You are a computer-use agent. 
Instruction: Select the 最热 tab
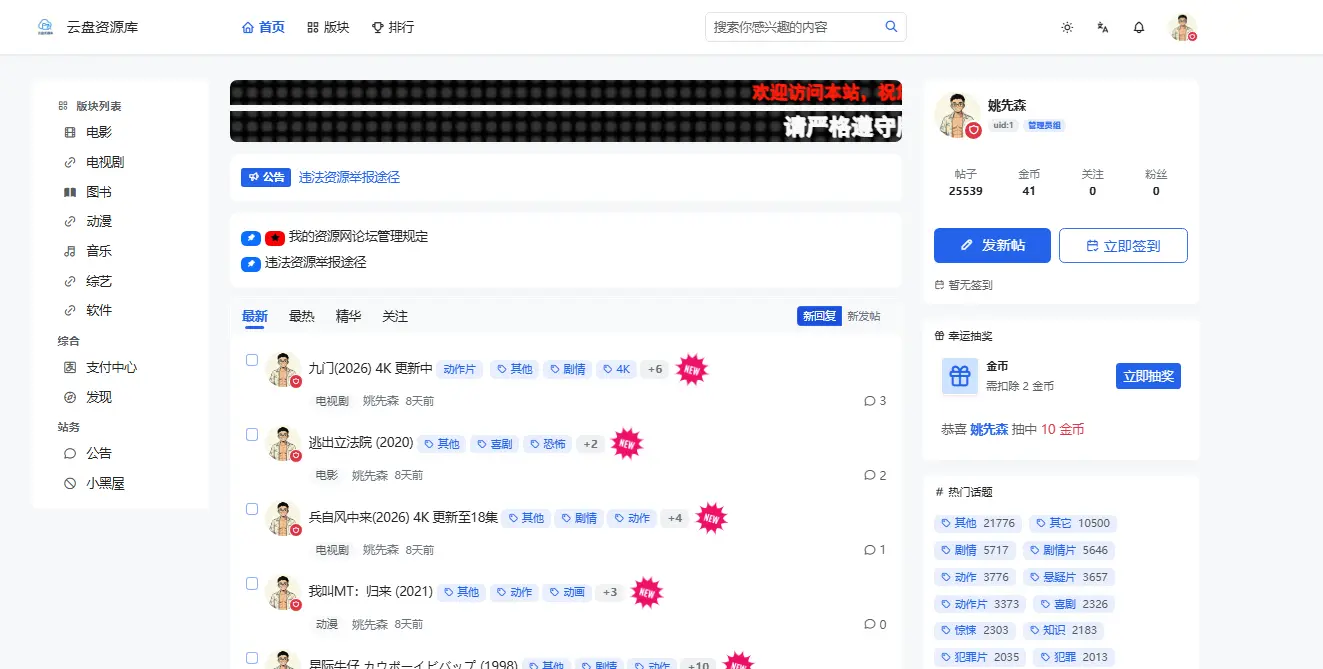(x=302, y=316)
